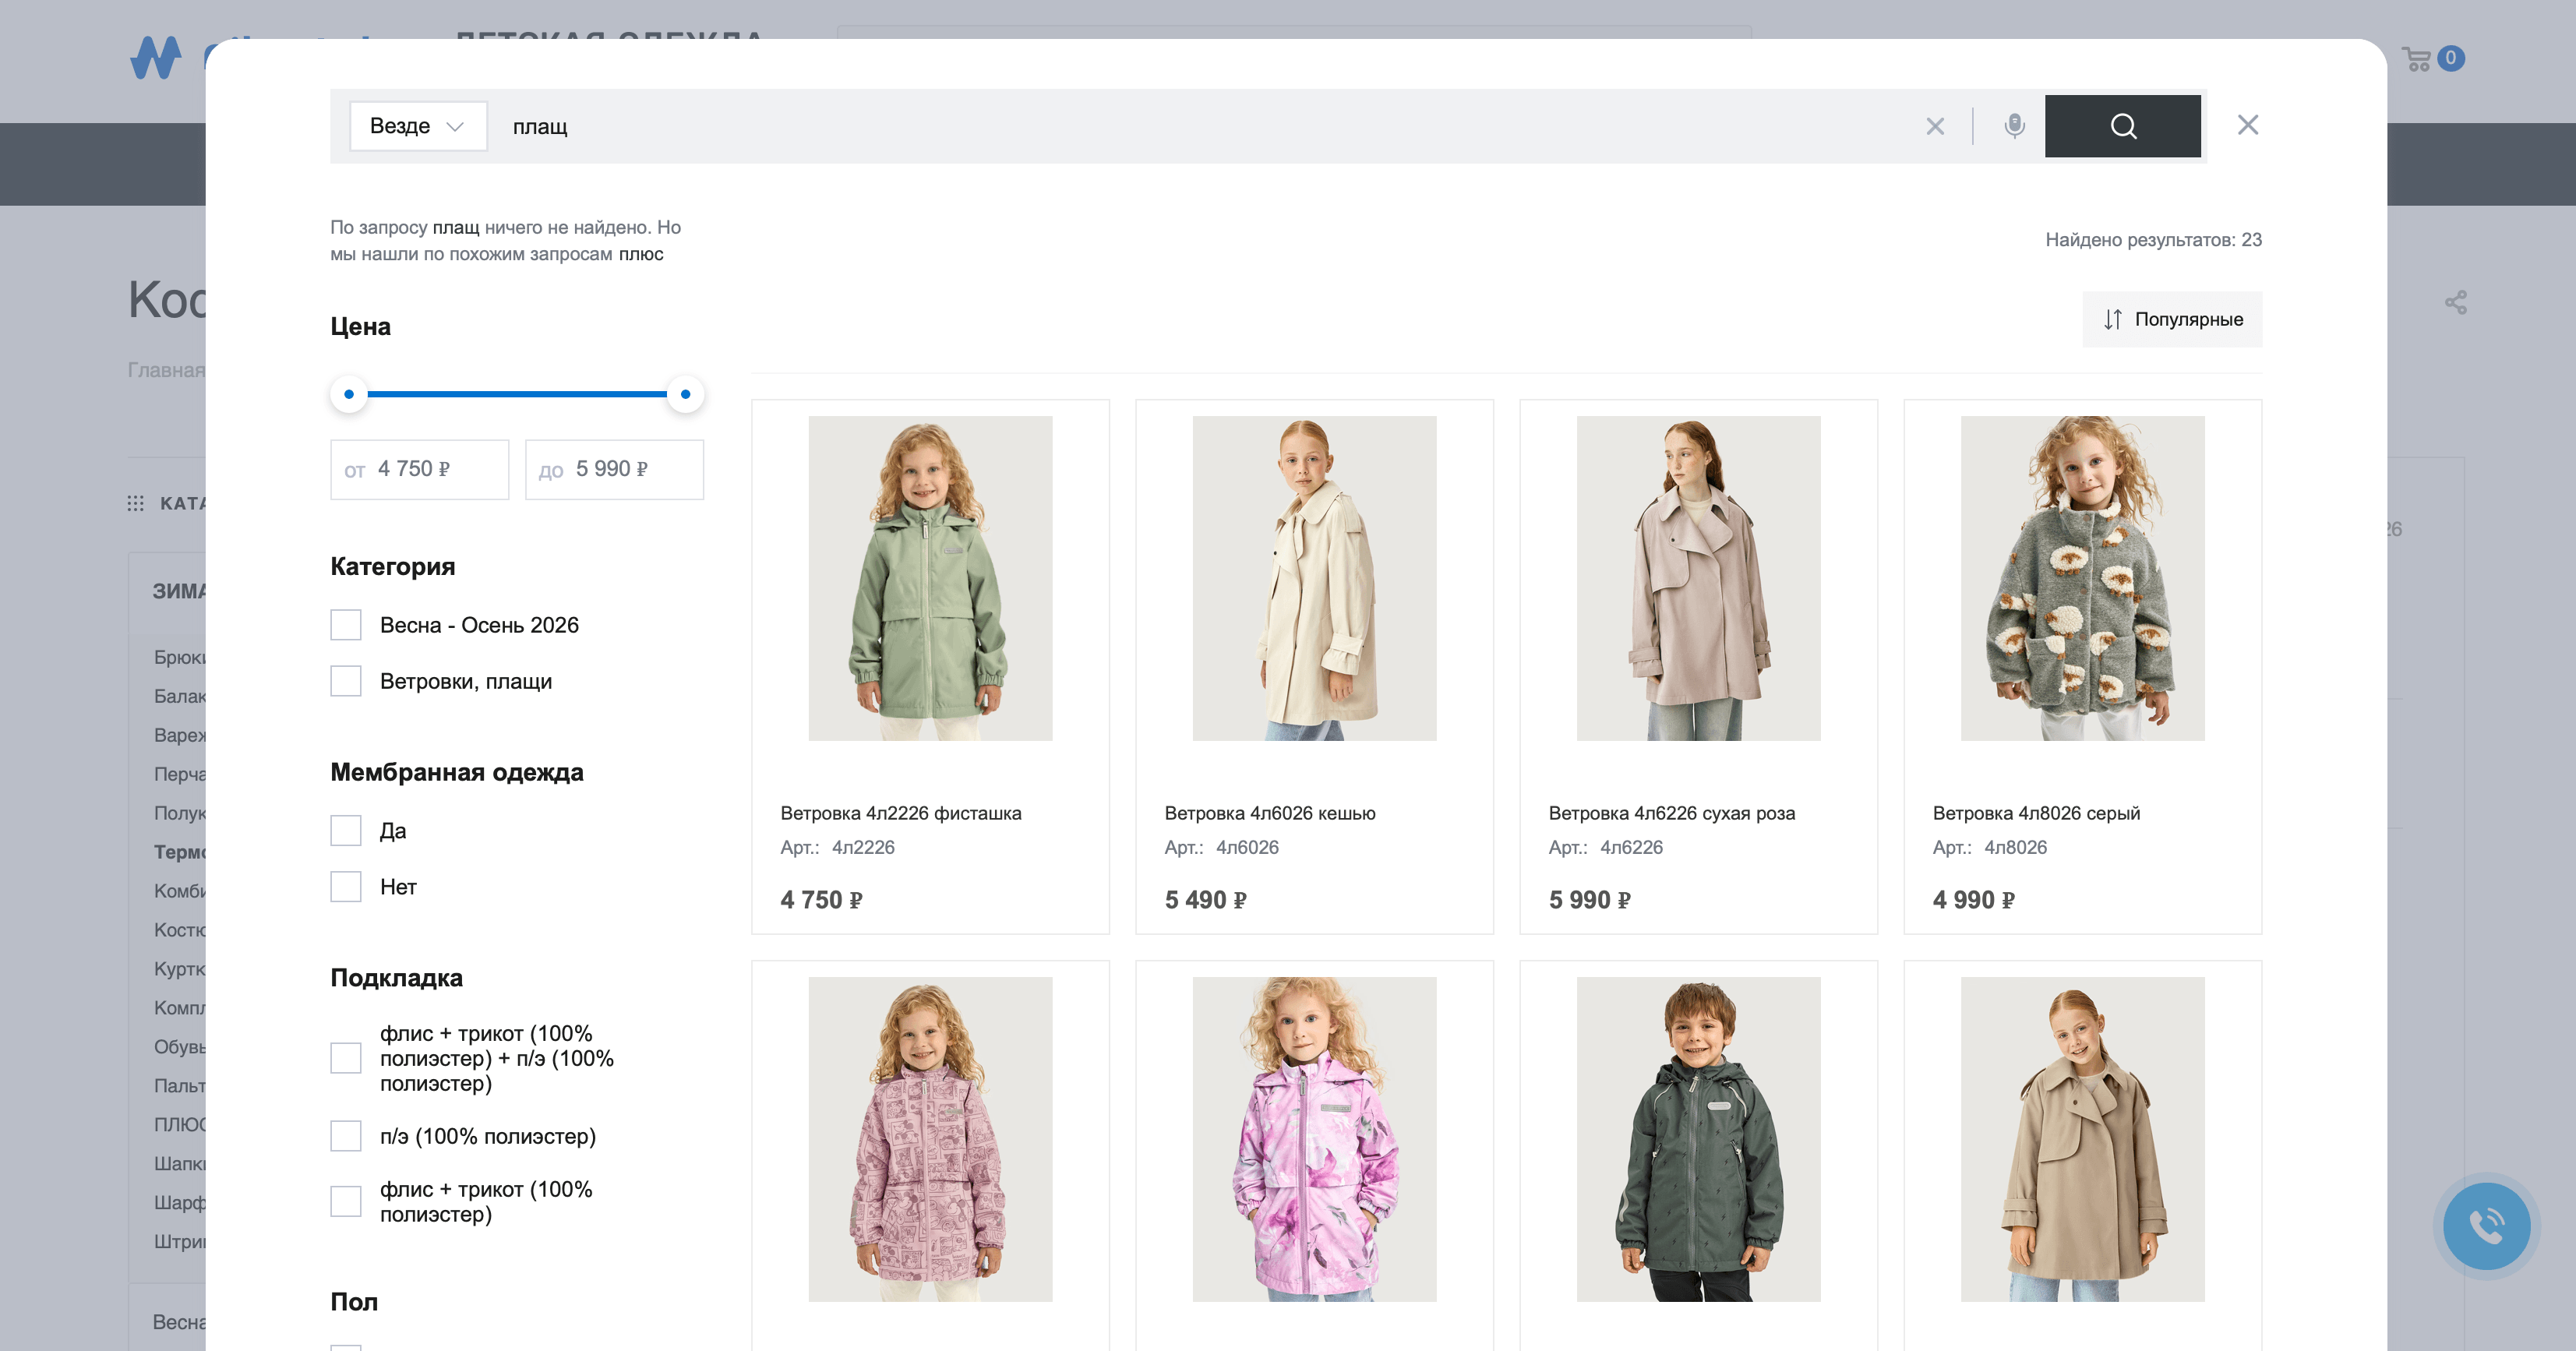Image resolution: width=2576 pixels, height=1351 pixels.
Task: Open Ветровка 4л6226 сухая роза product photo
Action: pyautogui.click(x=1698, y=578)
